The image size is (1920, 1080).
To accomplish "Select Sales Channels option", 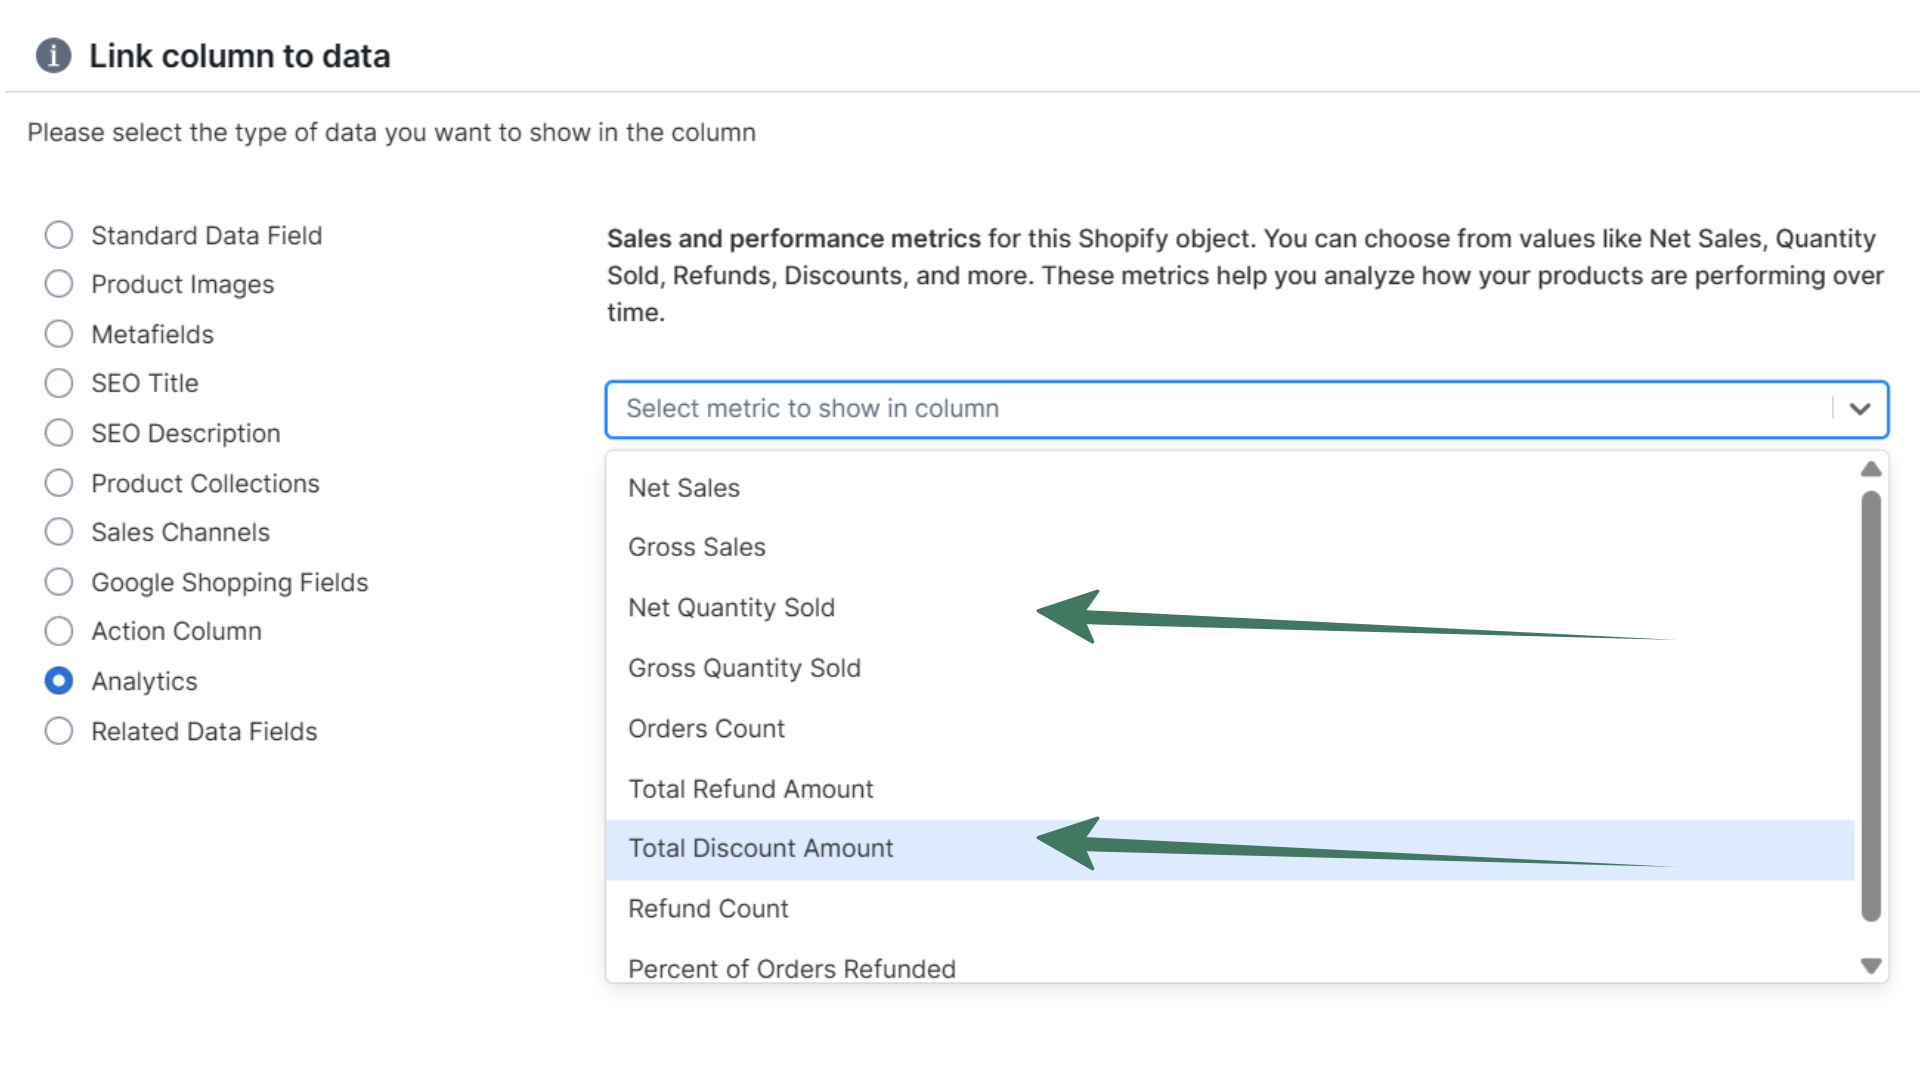I will 58,531.
